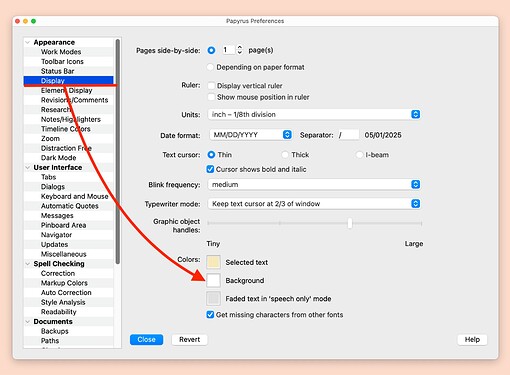
Task: Collapse the Spell Checking section
Action: click(28, 264)
